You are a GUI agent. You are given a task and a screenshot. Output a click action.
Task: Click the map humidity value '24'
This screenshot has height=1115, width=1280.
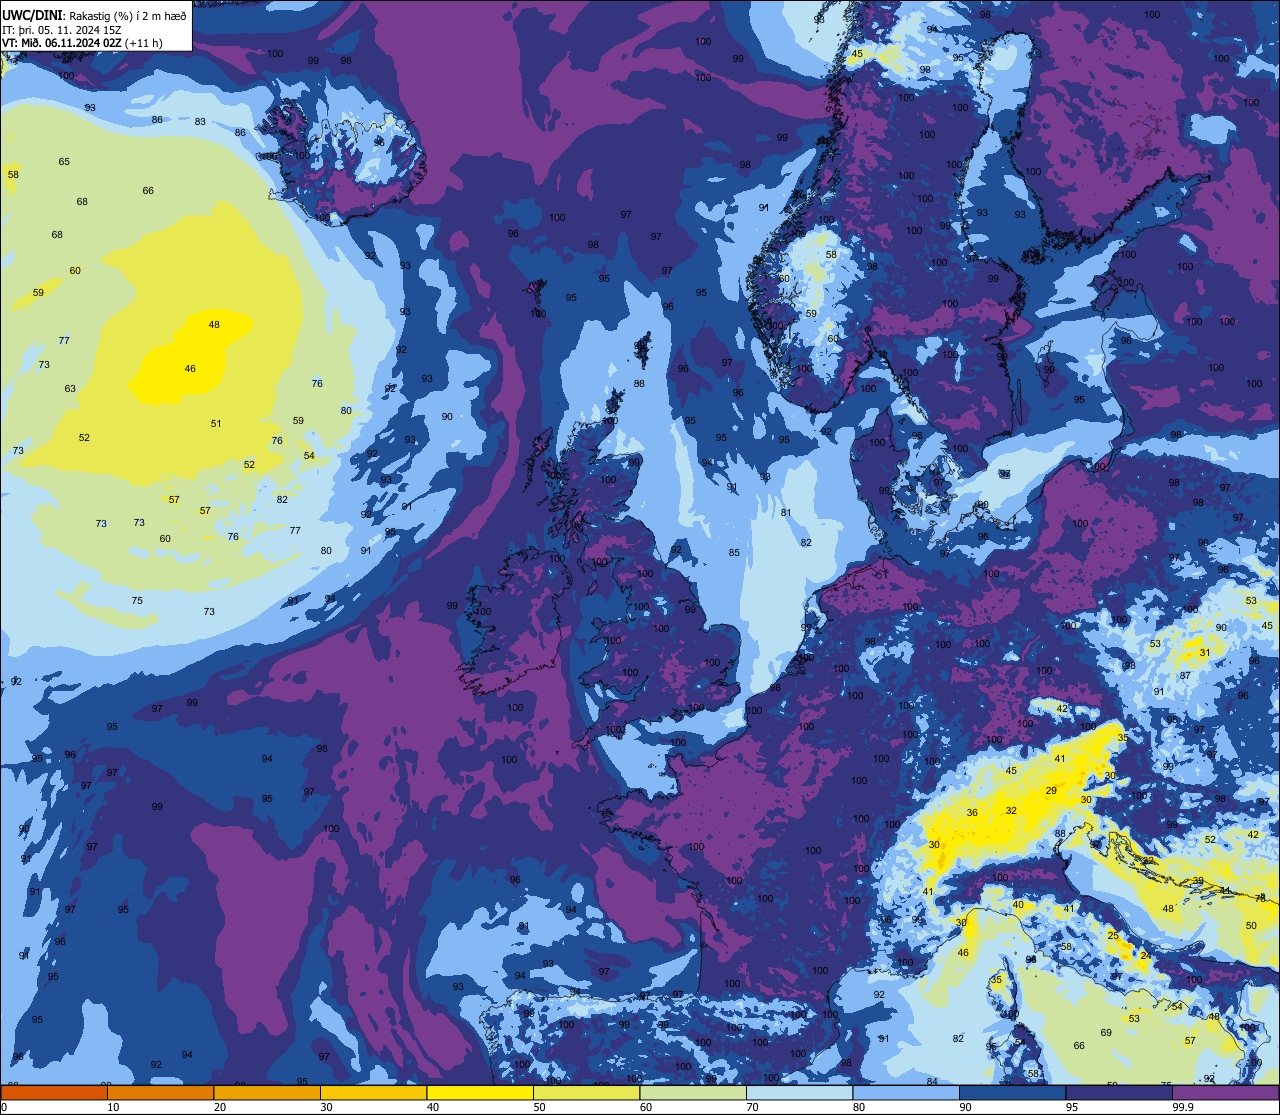click(x=1146, y=955)
